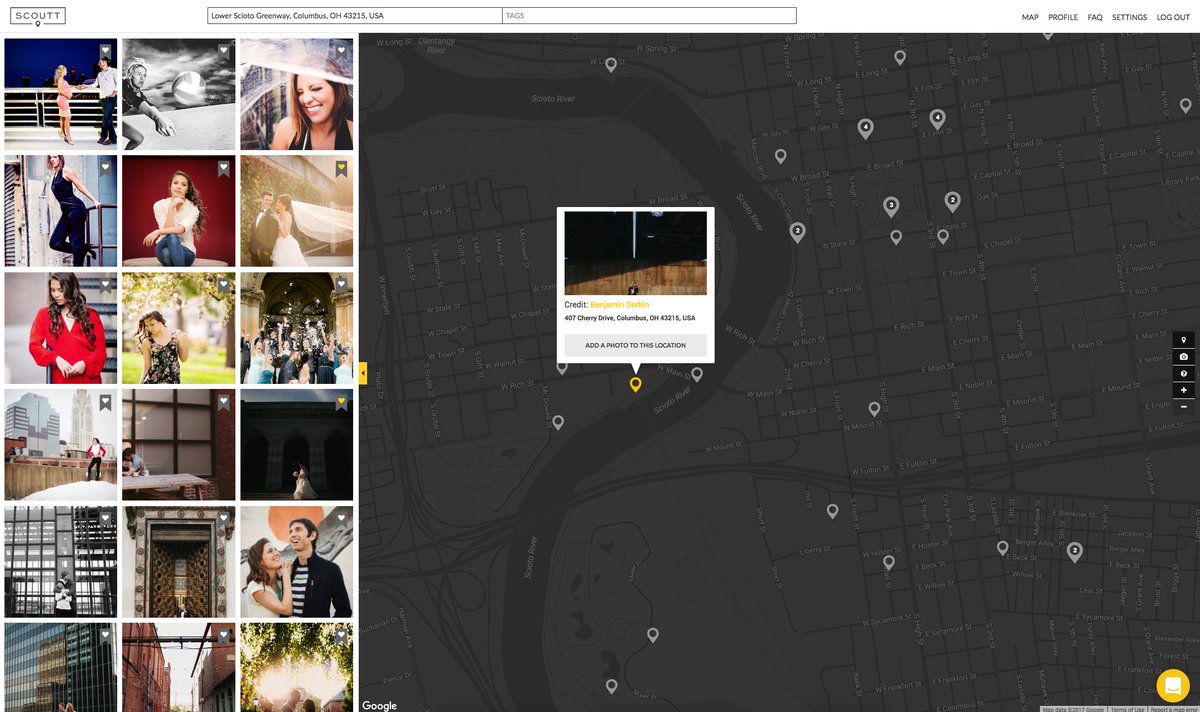Open the cluster pin numbered 3

[891, 207]
